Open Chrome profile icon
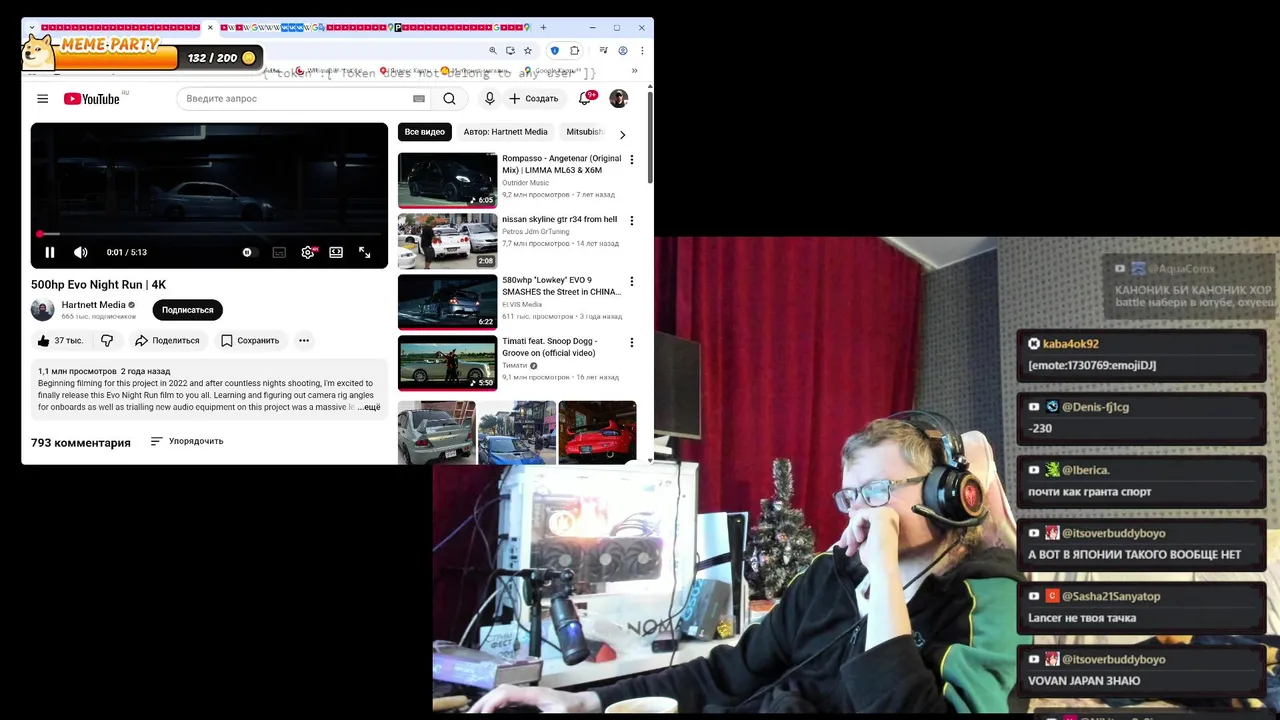This screenshot has height=720, width=1280. pos(623,50)
